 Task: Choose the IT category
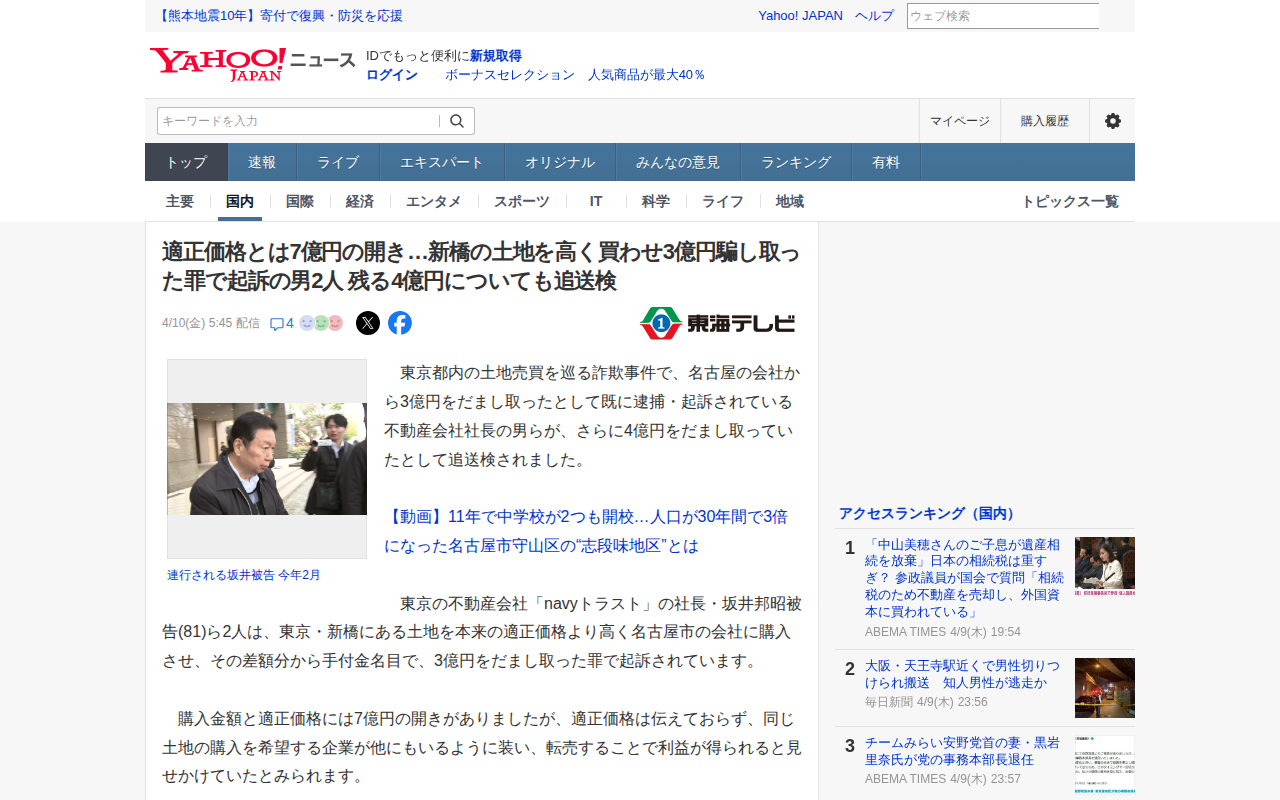coord(596,201)
